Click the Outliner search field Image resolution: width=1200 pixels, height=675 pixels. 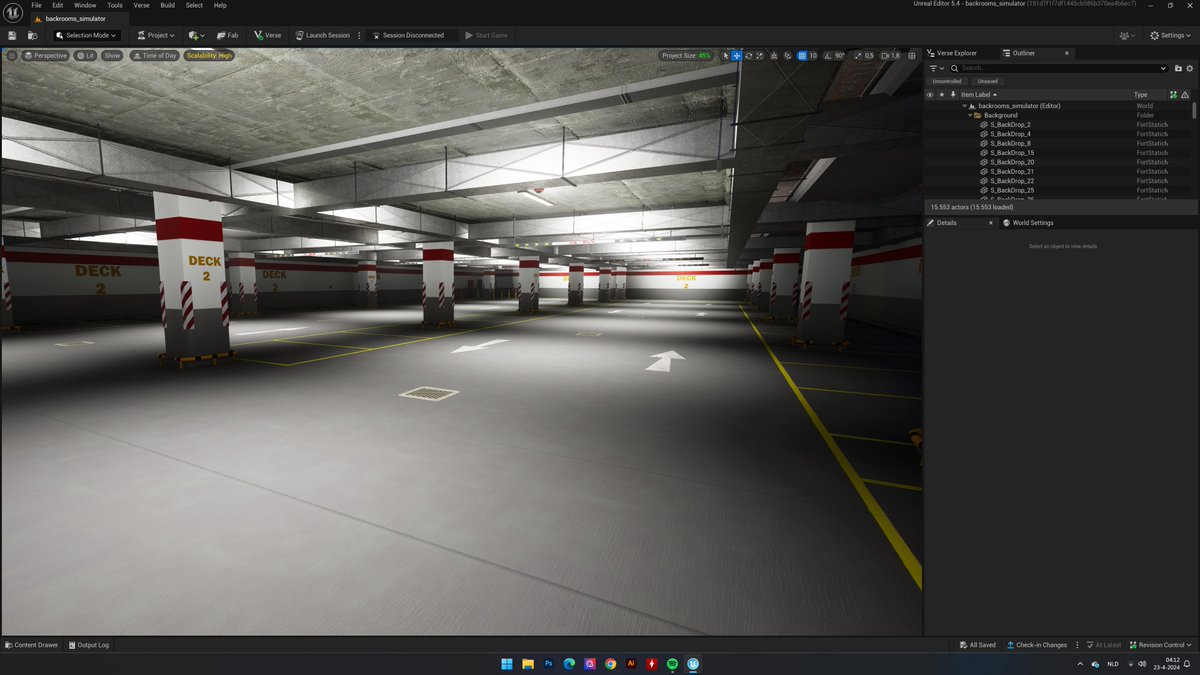[x=1058, y=68]
